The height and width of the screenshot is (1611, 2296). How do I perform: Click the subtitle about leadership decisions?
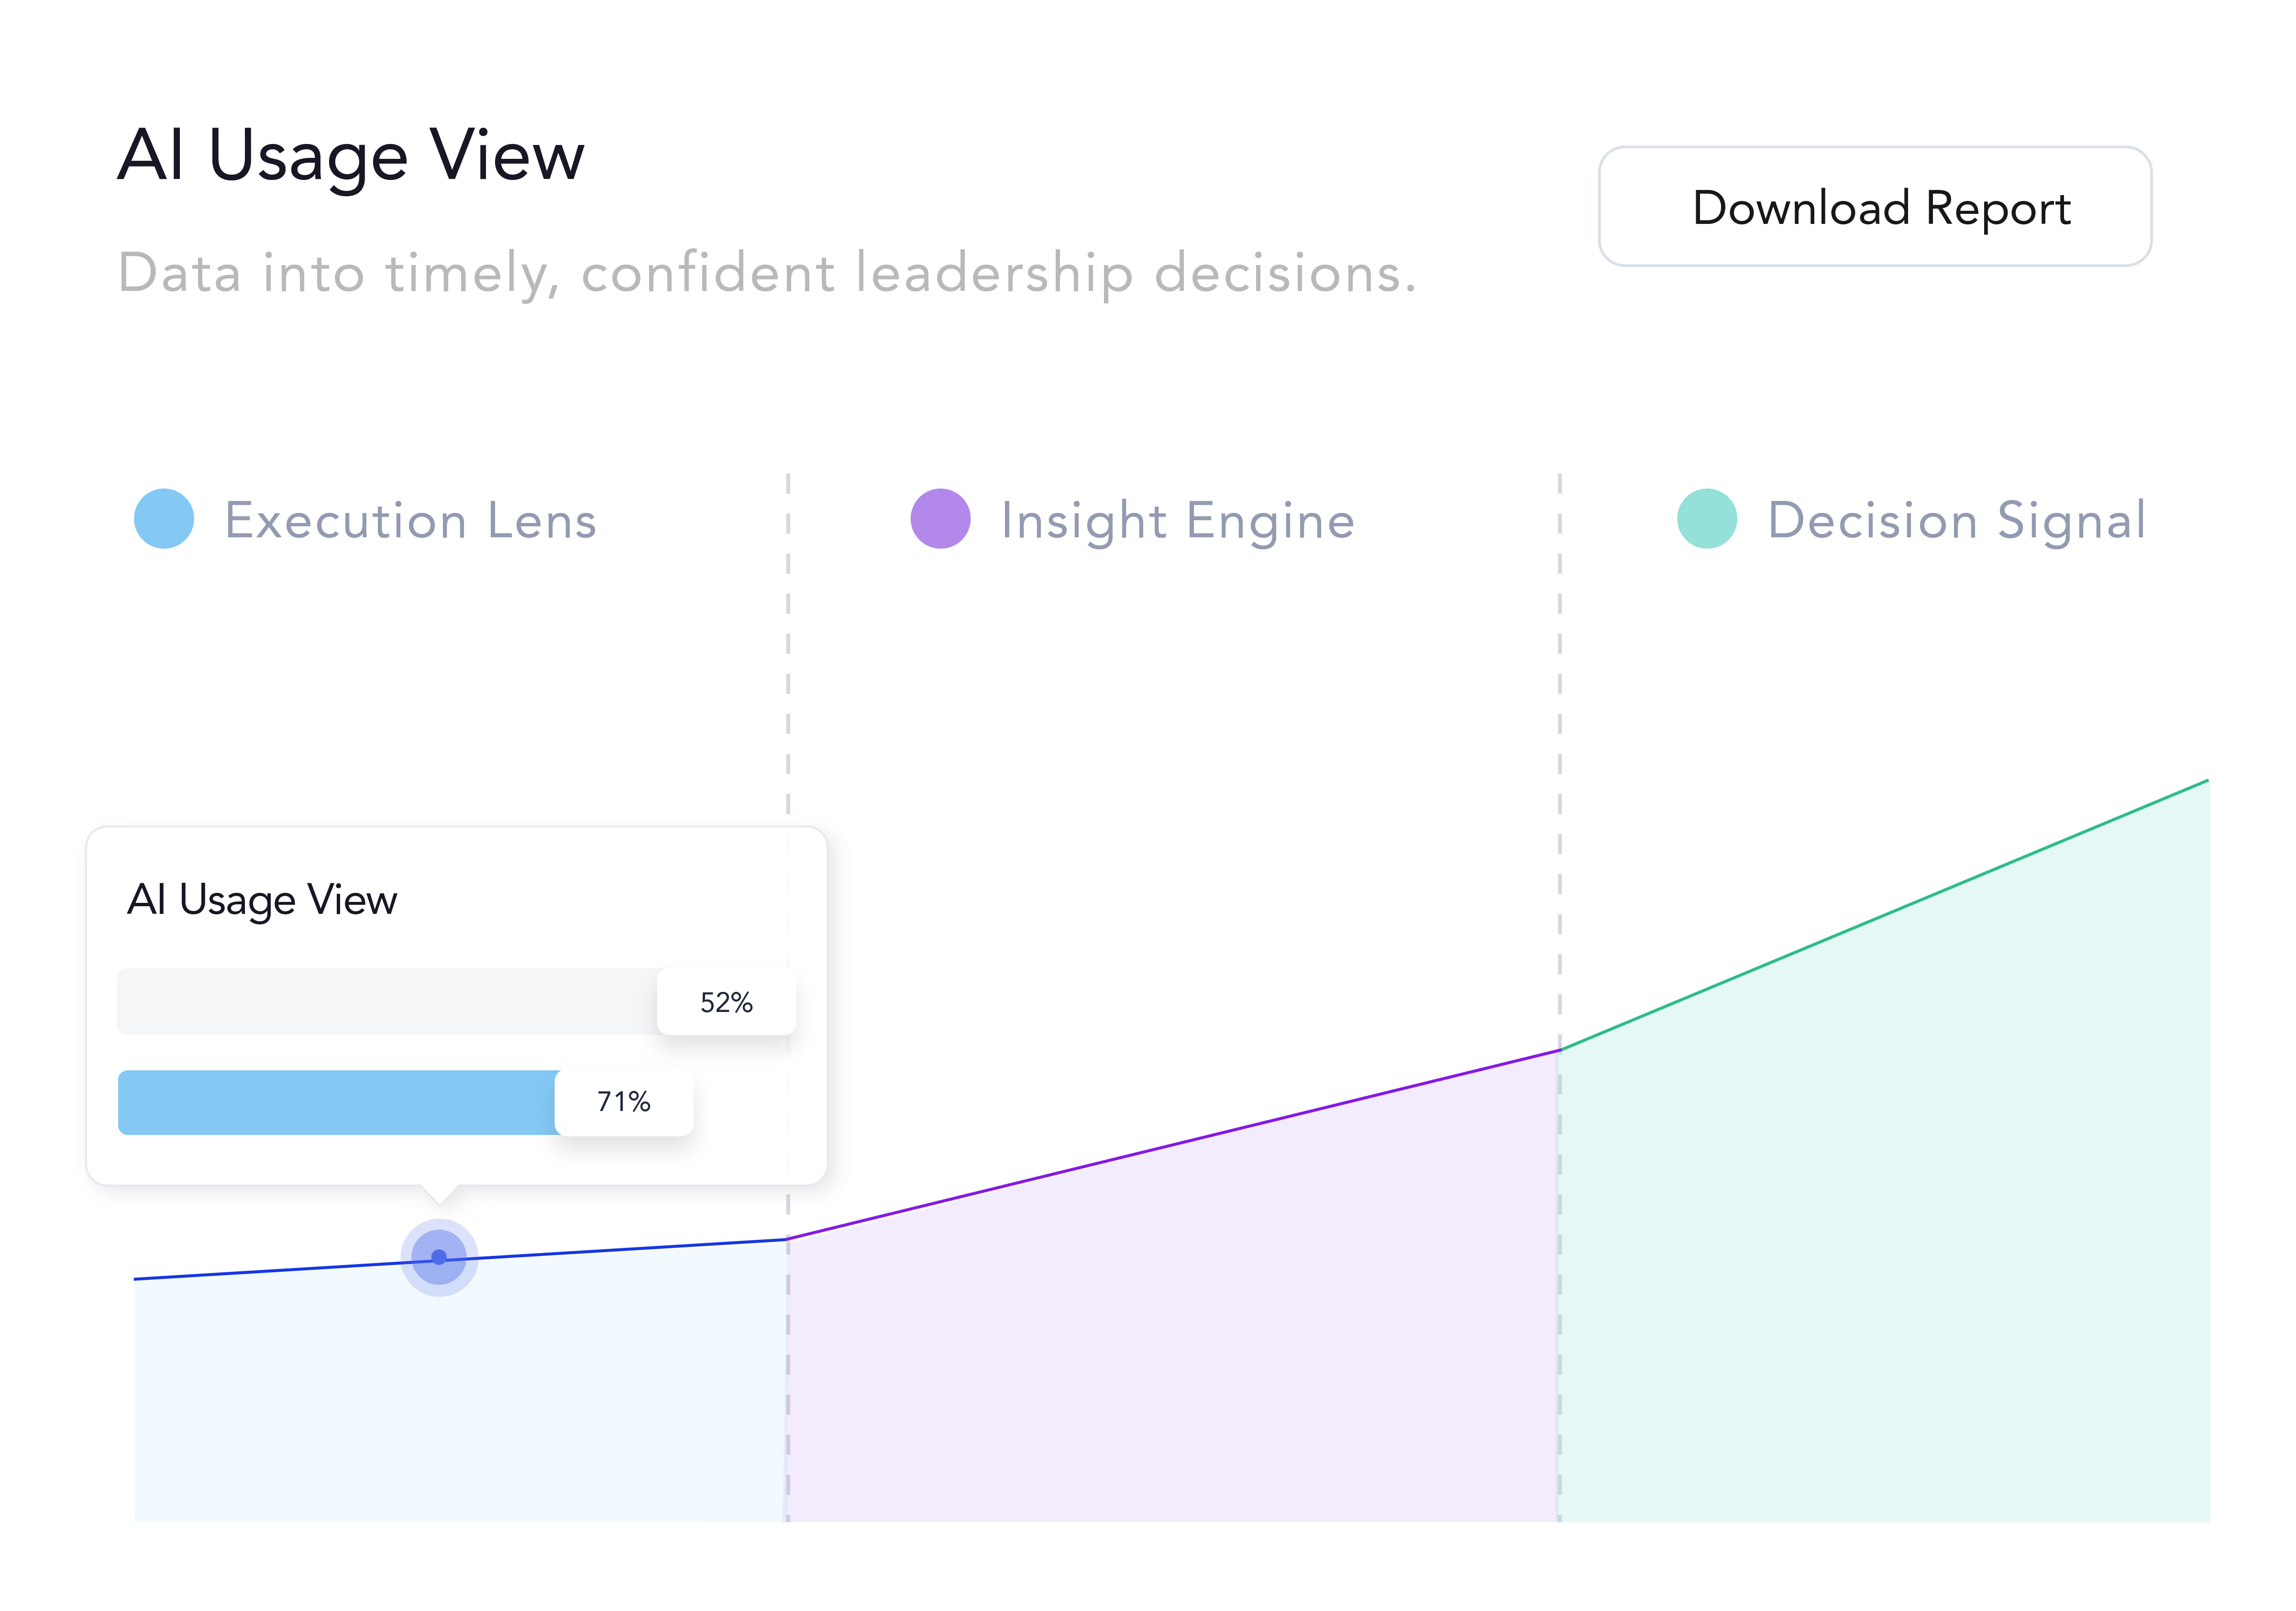pos(767,273)
